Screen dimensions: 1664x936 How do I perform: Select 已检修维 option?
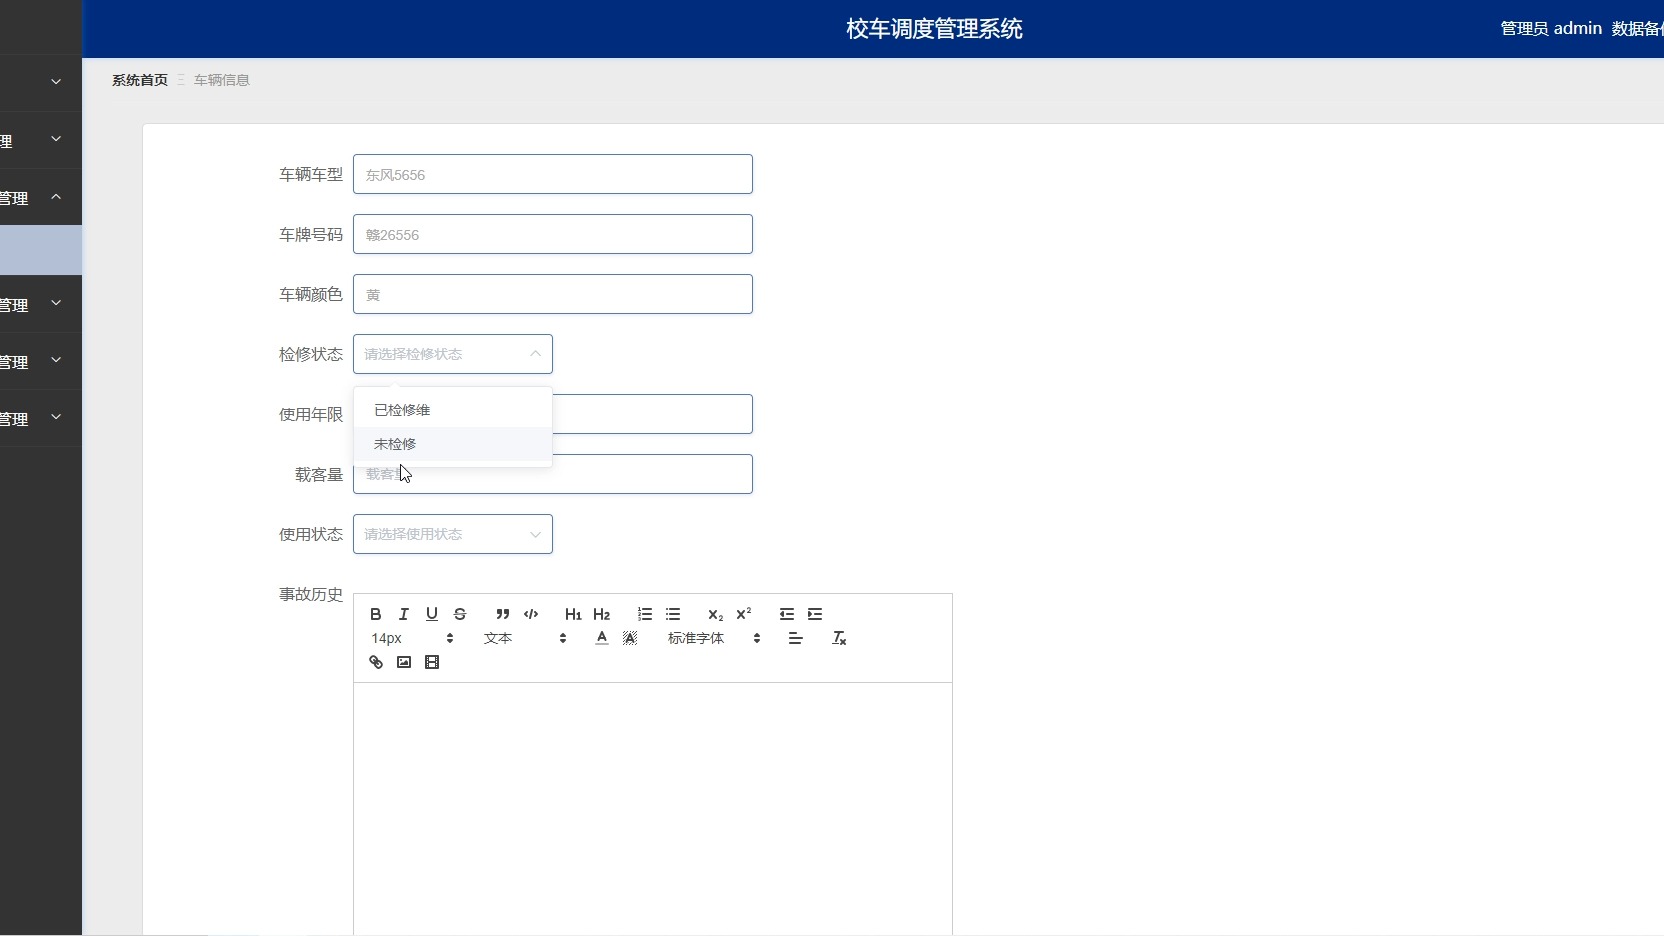pyautogui.click(x=453, y=410)
